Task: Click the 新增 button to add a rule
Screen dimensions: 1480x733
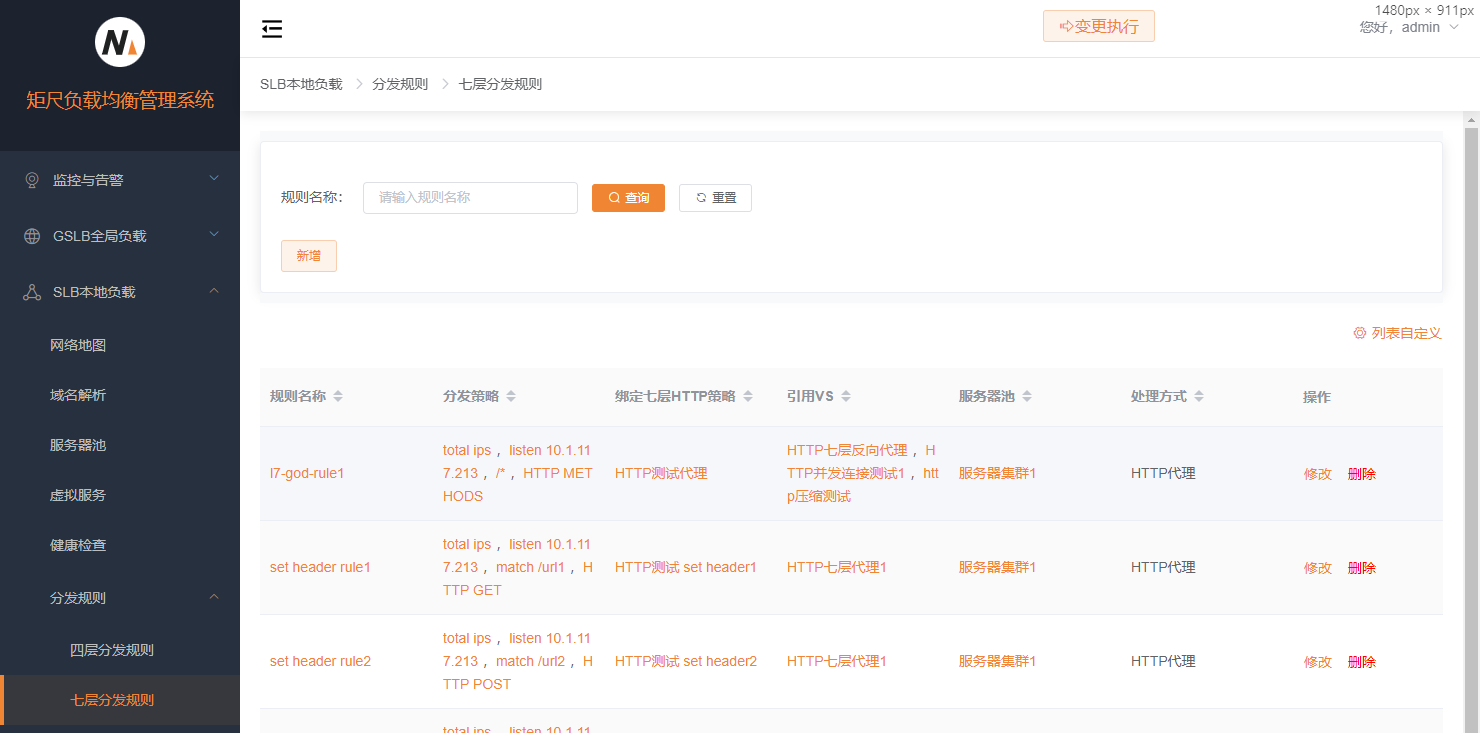Action: 308,256
